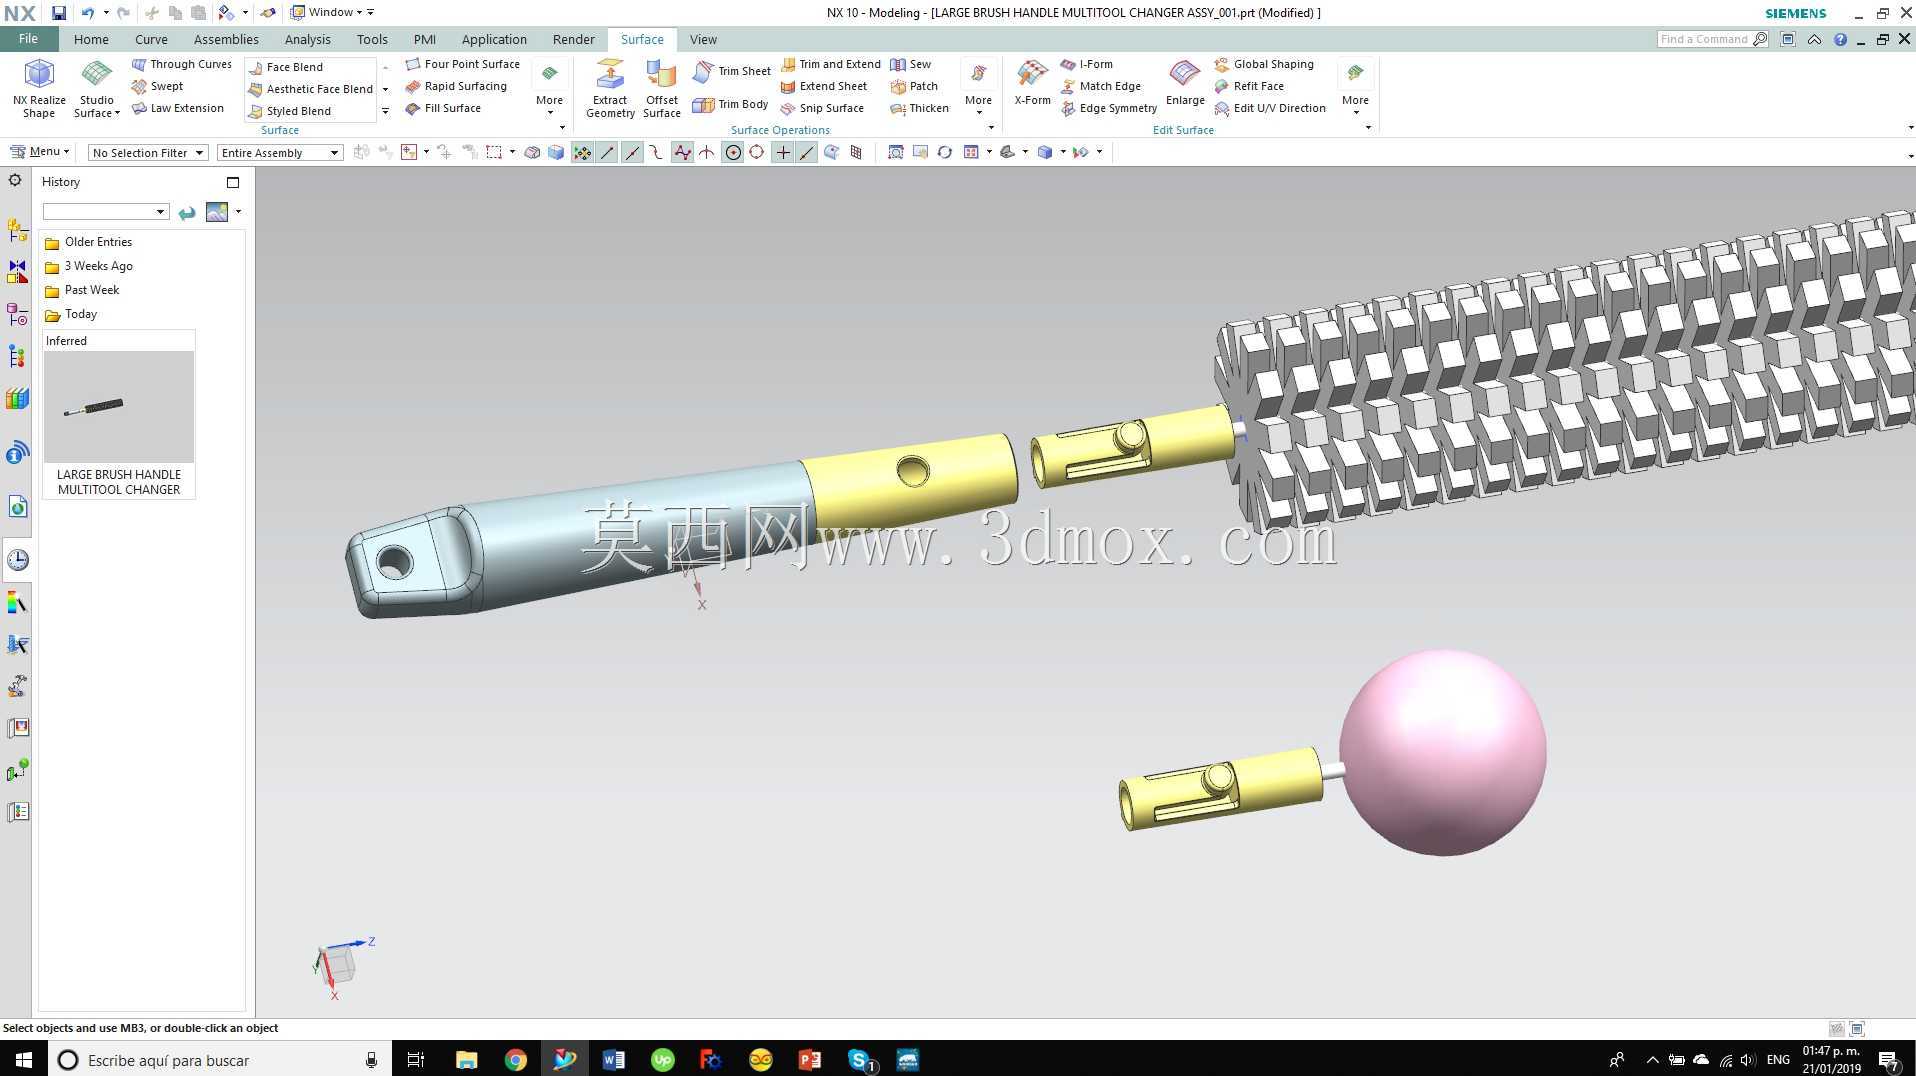Click the Studio Surface icon
This screenshot has width=1916, height=1076.
(96, 75)
